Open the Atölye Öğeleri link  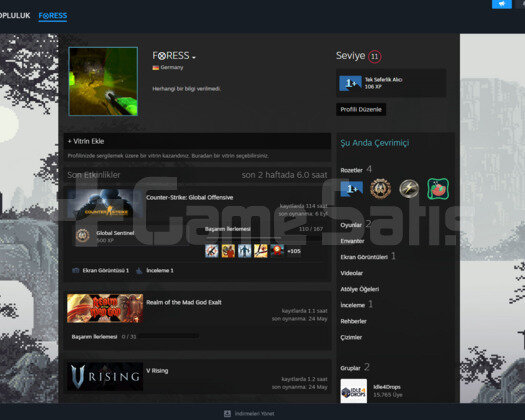[x=360, y=289]
